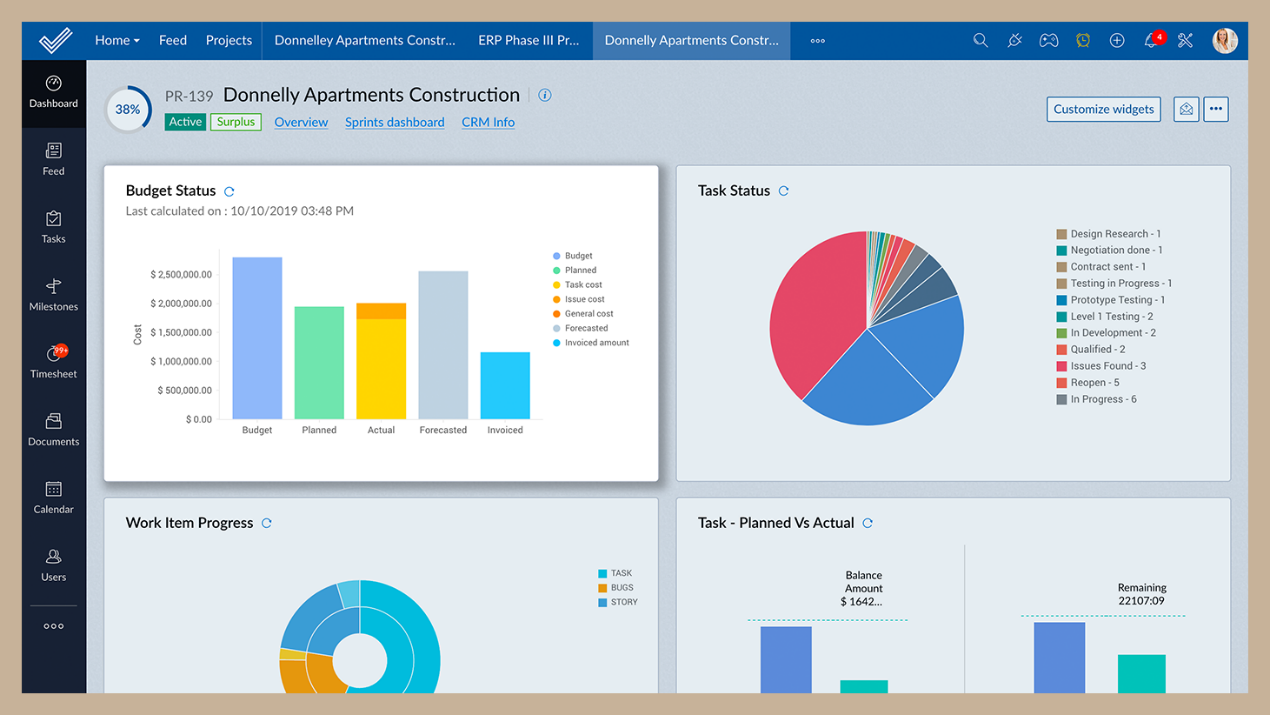Viewport: 1270px width, 715px height.
Task: Open the Timesheet section in the sidebar
Action: 53,361
